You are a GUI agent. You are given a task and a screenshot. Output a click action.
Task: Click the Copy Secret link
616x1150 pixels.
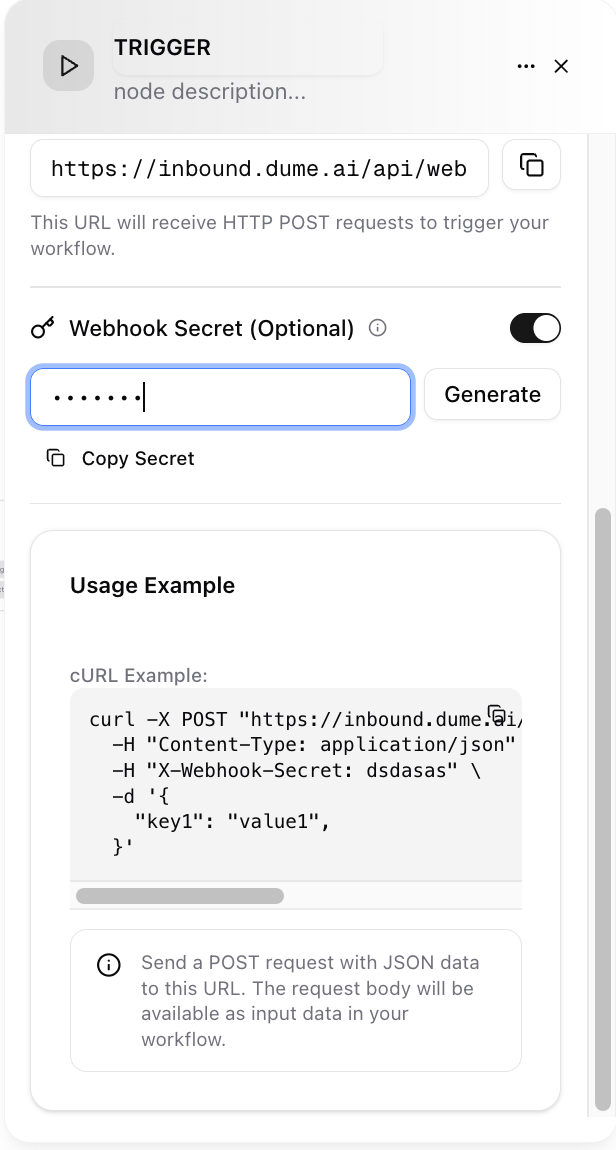138,458
